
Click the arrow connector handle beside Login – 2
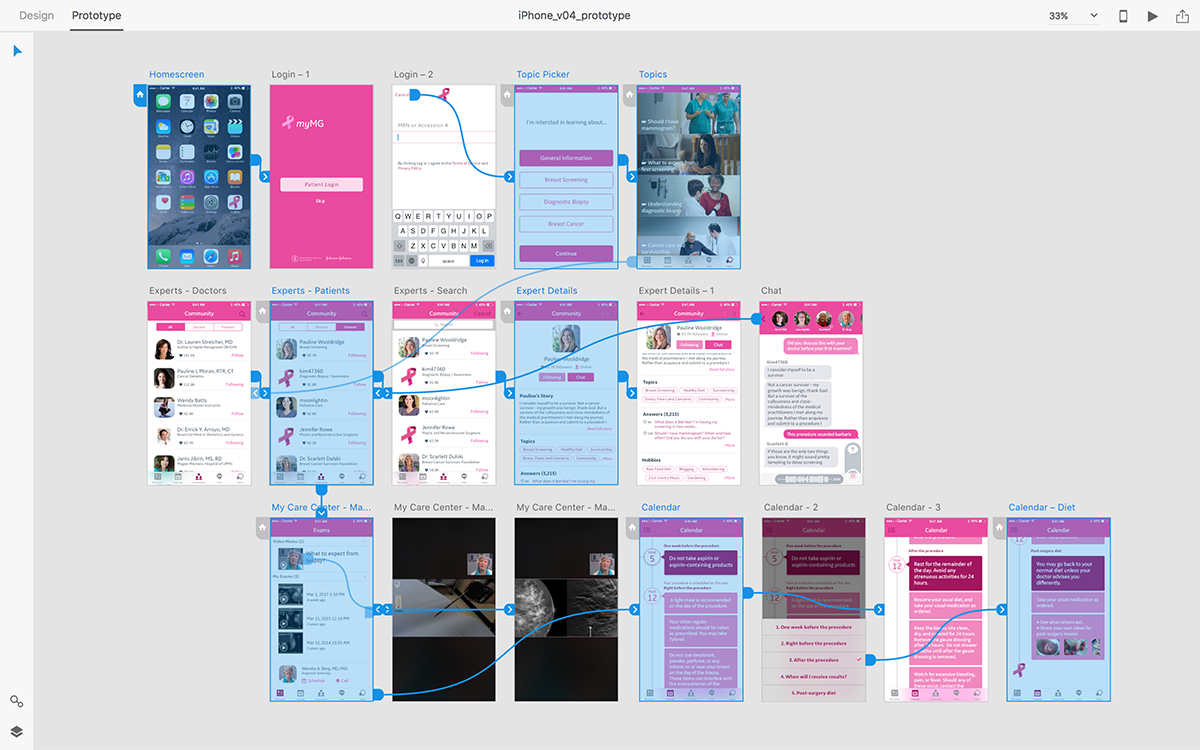click(x=509, y=177)
